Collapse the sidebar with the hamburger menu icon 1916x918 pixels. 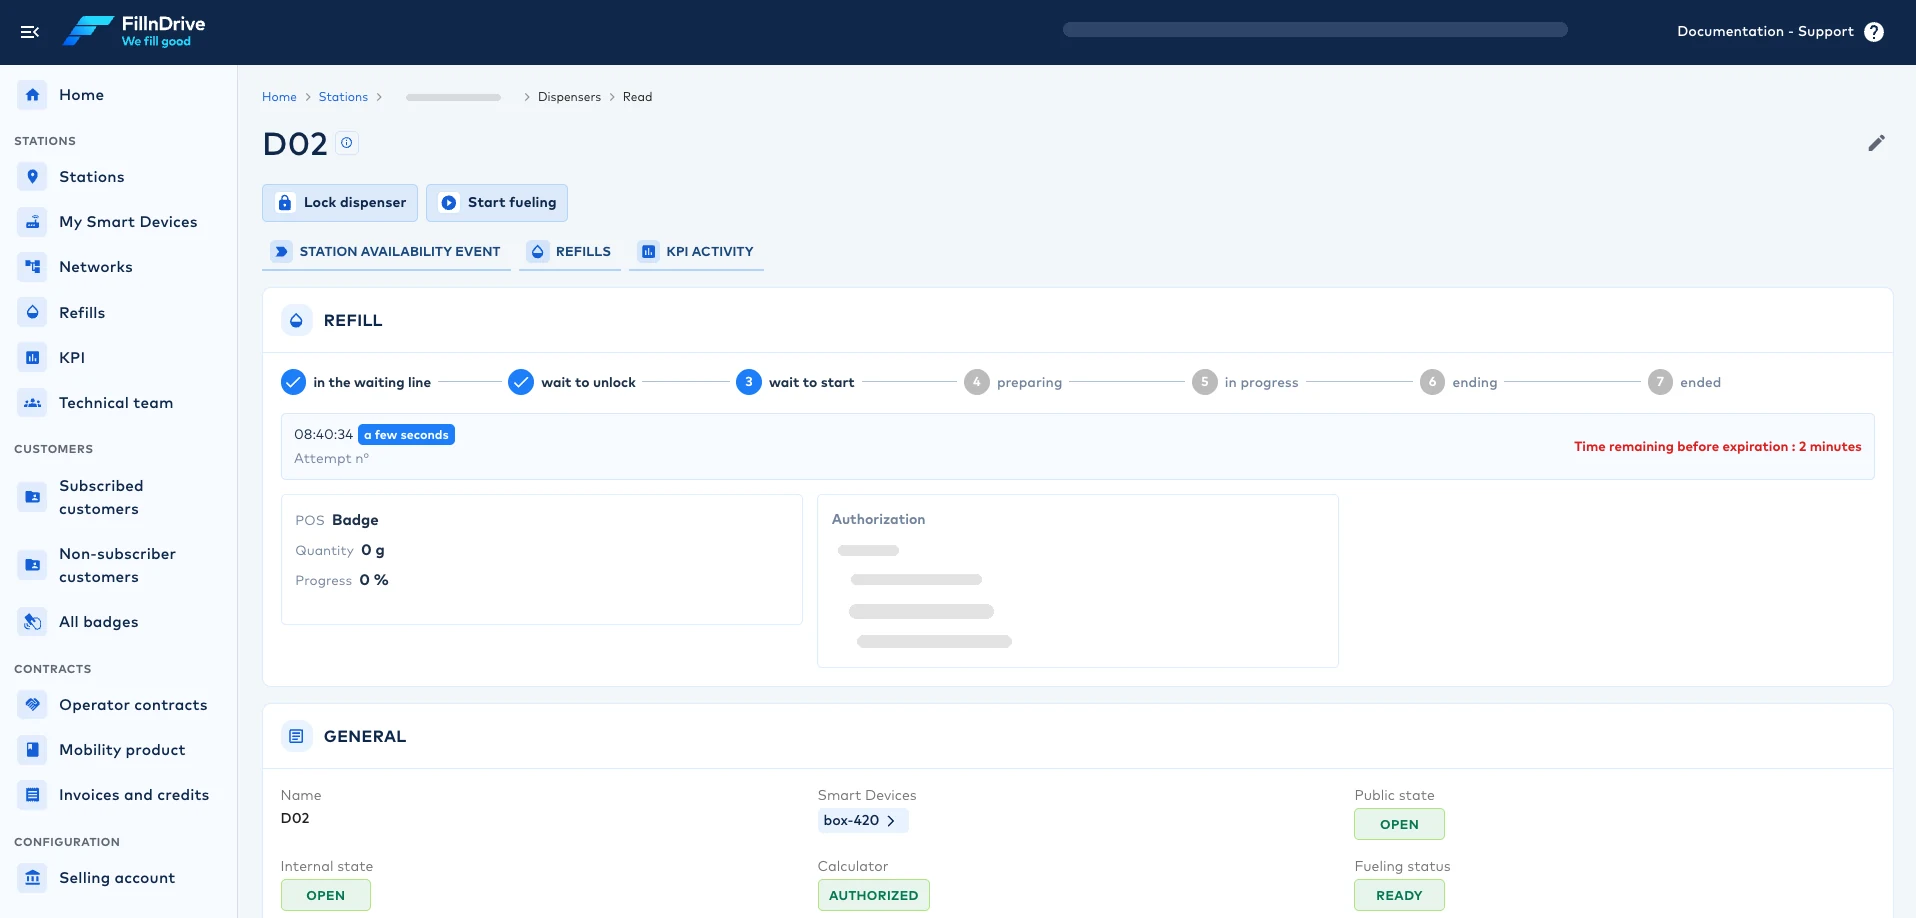(x=30, y=32)
